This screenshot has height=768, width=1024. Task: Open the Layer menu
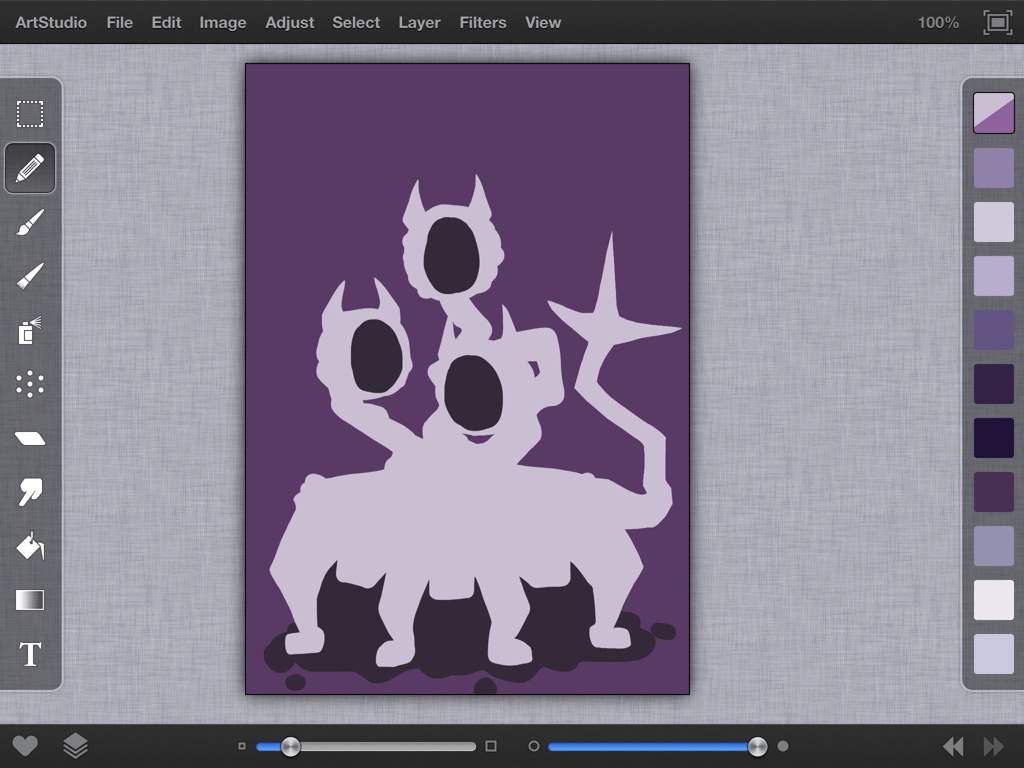(x=419, y=22)
